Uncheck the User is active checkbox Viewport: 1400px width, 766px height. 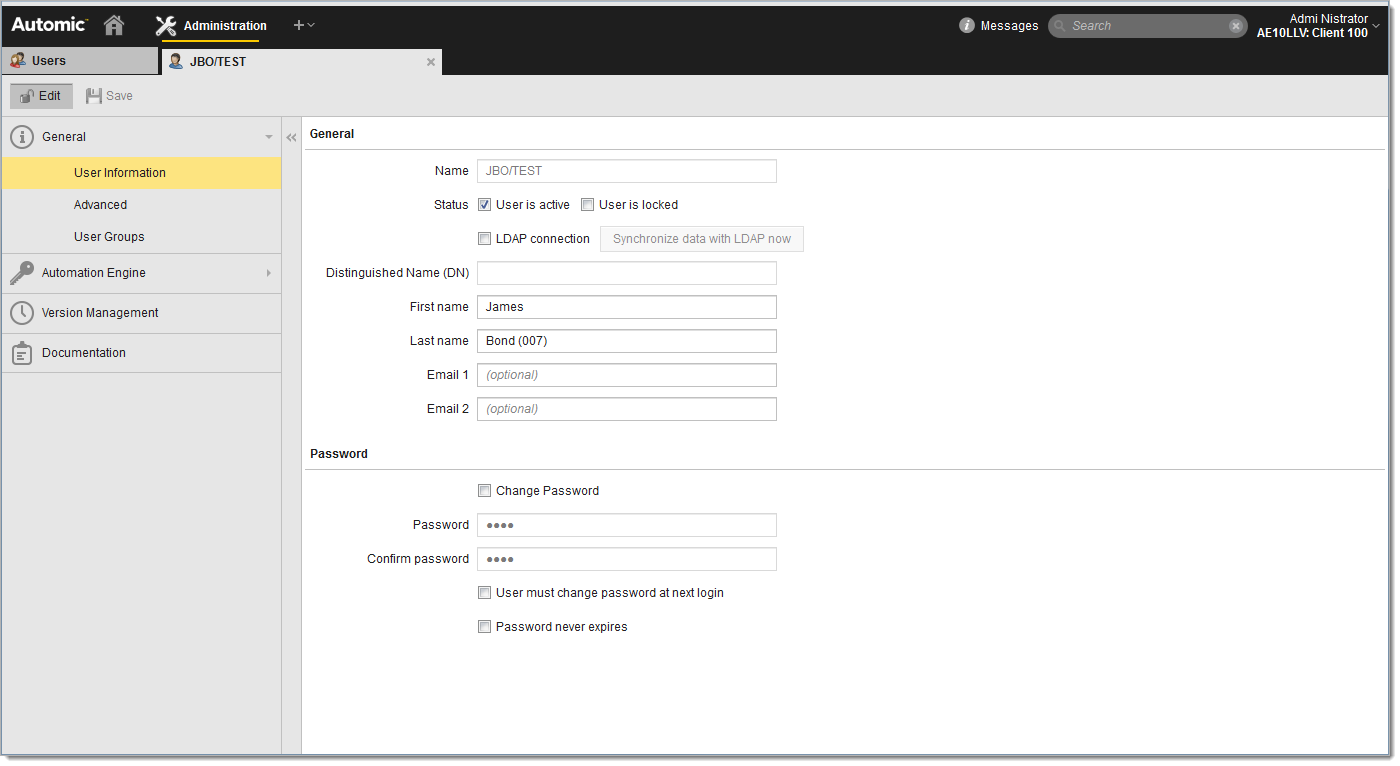coord(484,204)
